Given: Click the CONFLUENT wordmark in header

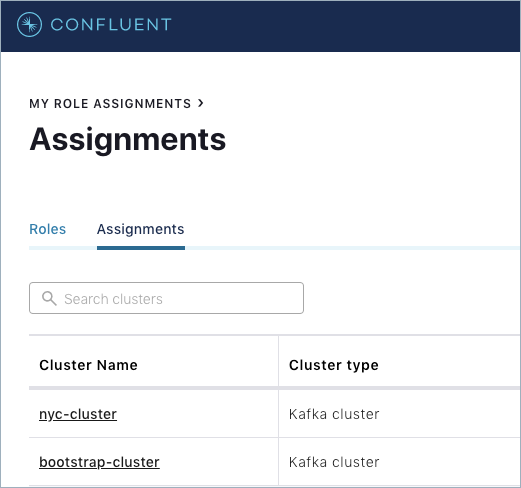Looking at the screenshot, I should click(111, 25).
